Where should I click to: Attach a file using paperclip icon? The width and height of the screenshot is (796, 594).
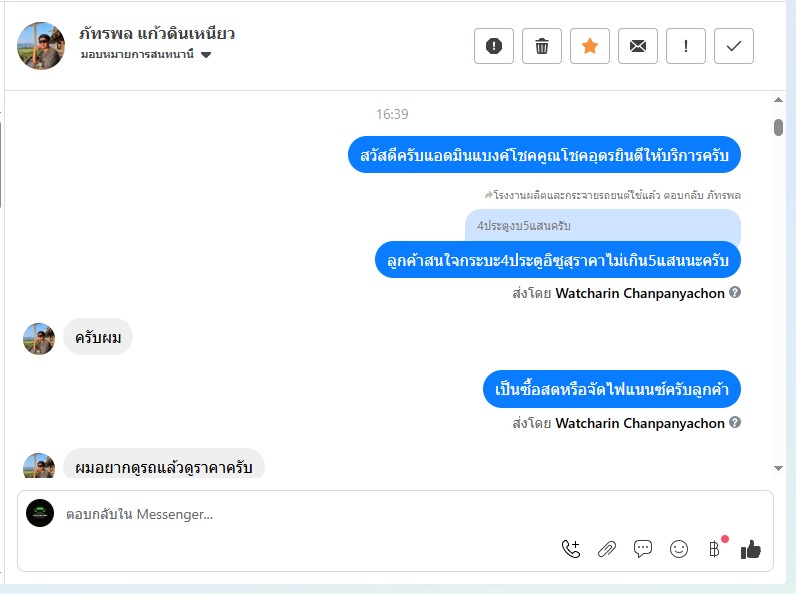(x=607, y=549)
